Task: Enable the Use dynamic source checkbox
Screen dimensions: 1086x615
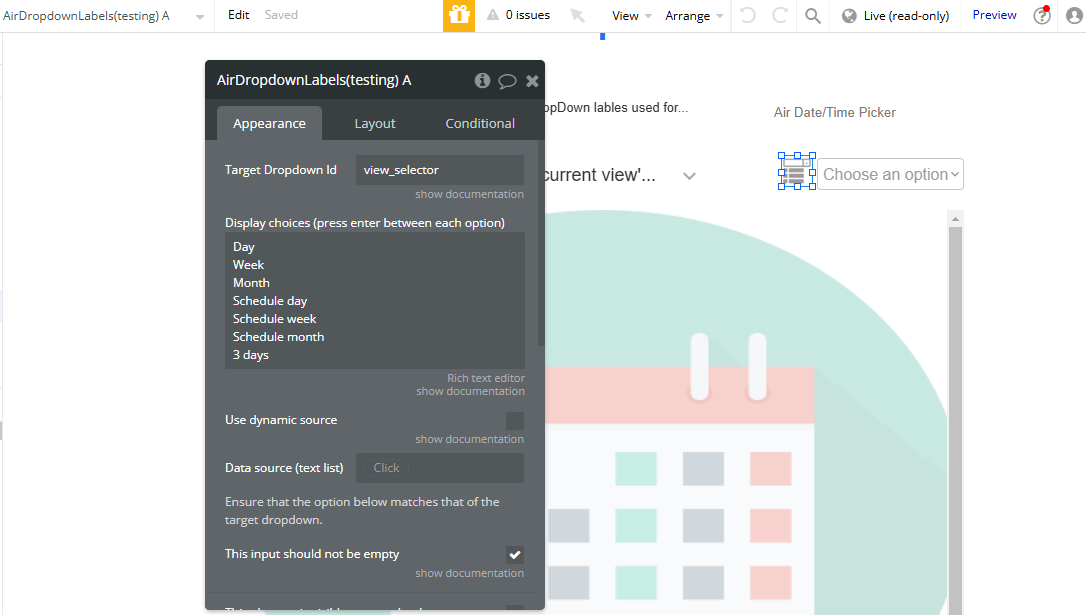Action: [x=514, y=421]
